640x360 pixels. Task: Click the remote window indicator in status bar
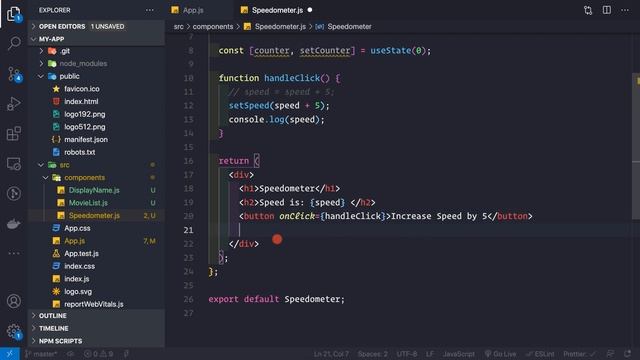tap(10, 353)
